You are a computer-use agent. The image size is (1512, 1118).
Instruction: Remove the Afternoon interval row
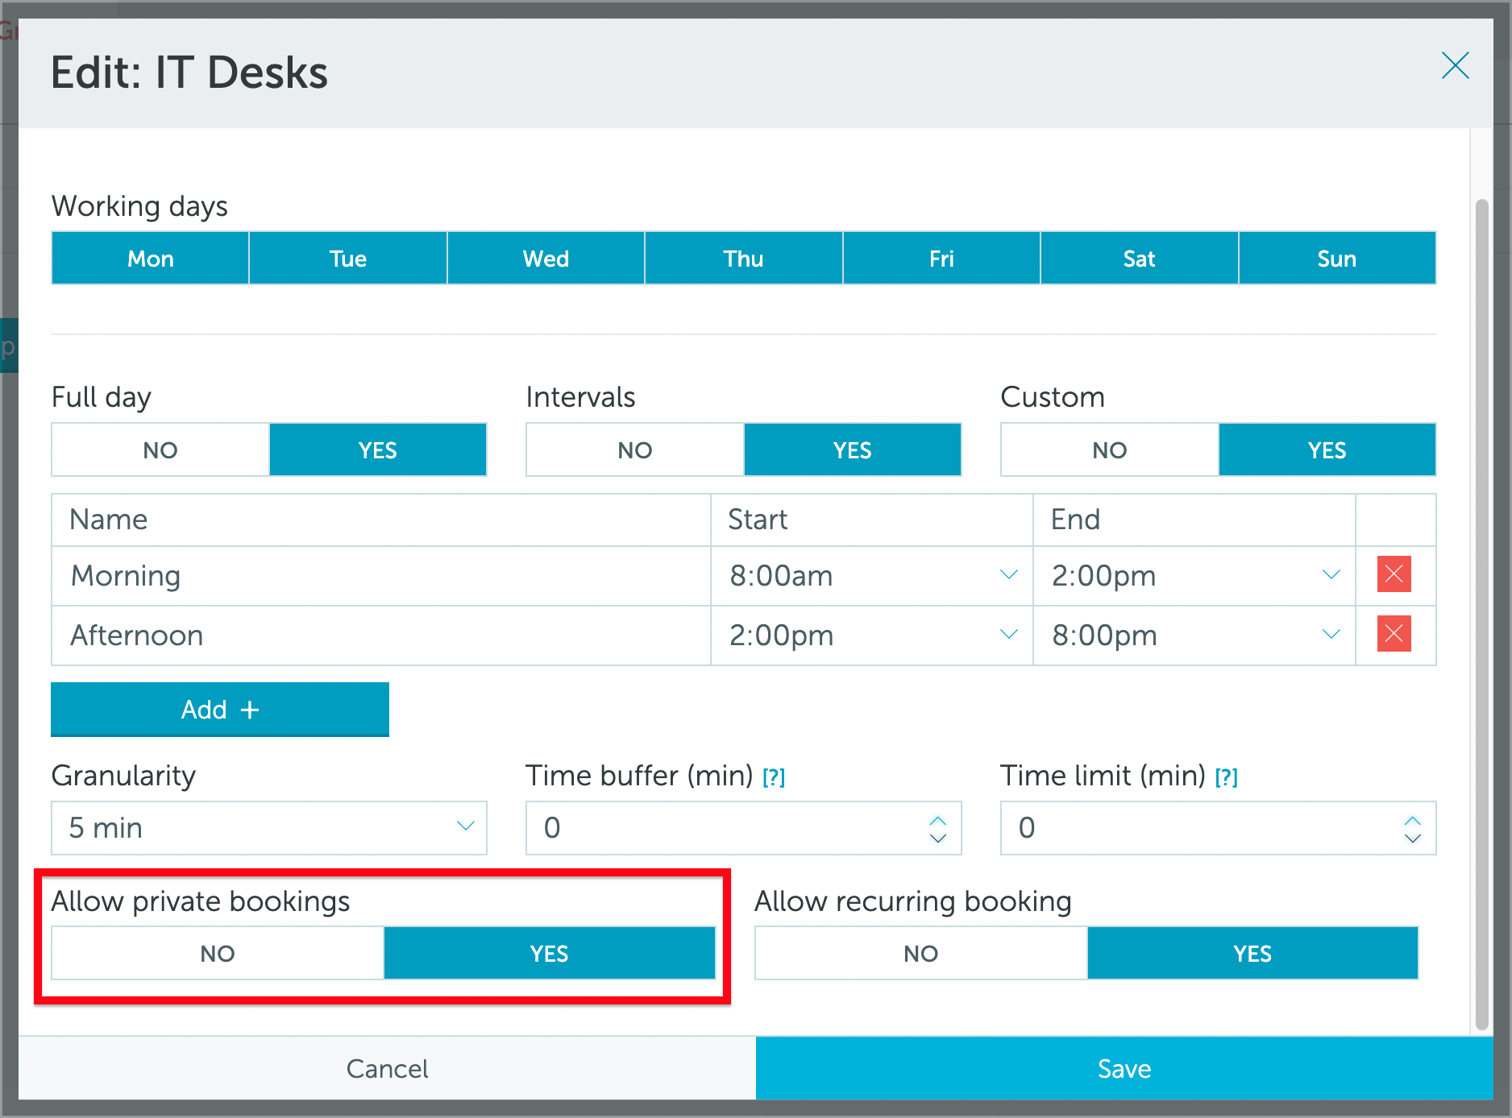click(1393, 634)
